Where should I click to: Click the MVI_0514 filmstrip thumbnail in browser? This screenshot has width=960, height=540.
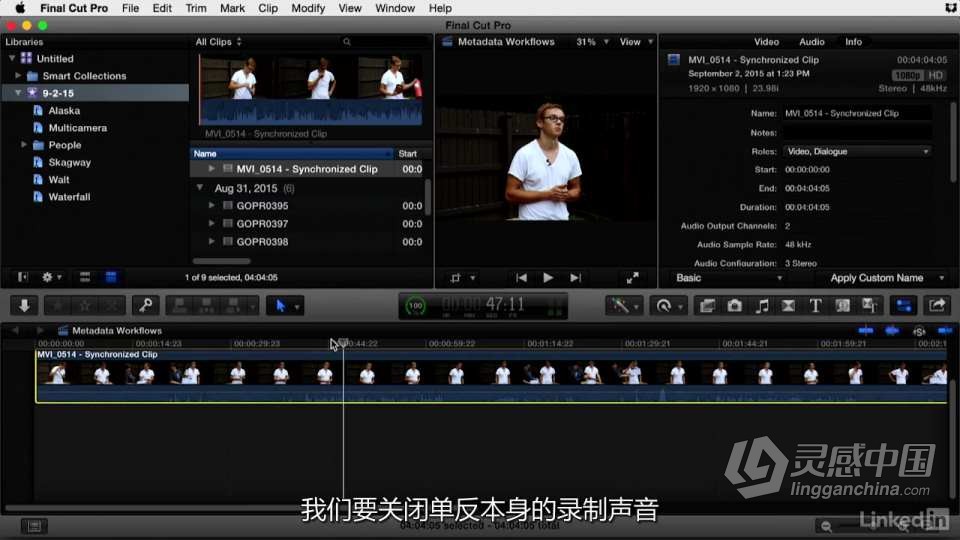(x=310, y=89)
